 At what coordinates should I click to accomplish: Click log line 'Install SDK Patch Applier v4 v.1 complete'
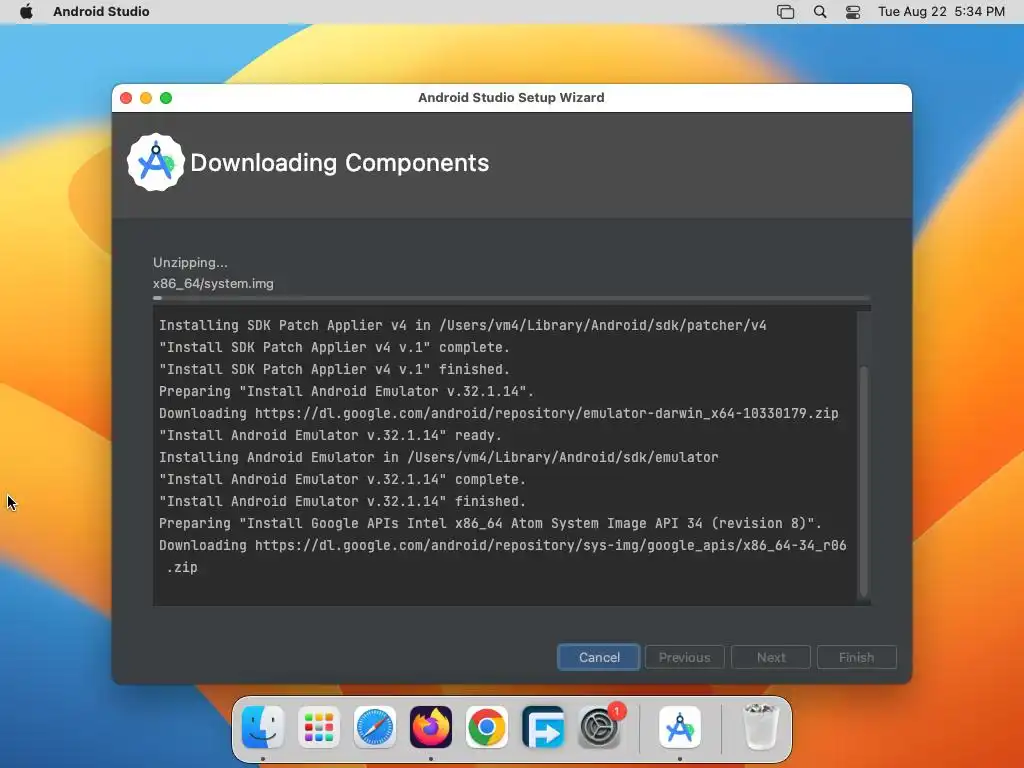334,347
